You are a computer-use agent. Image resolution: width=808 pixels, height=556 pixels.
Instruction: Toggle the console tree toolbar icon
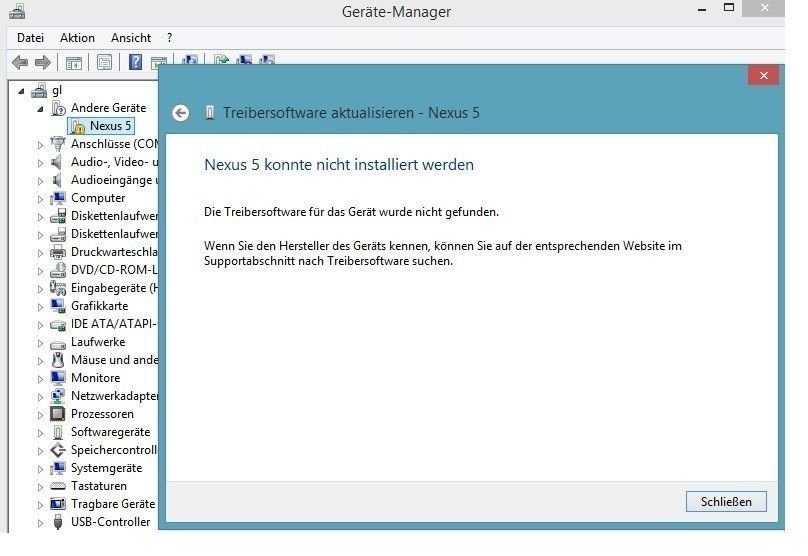(74, 63)
